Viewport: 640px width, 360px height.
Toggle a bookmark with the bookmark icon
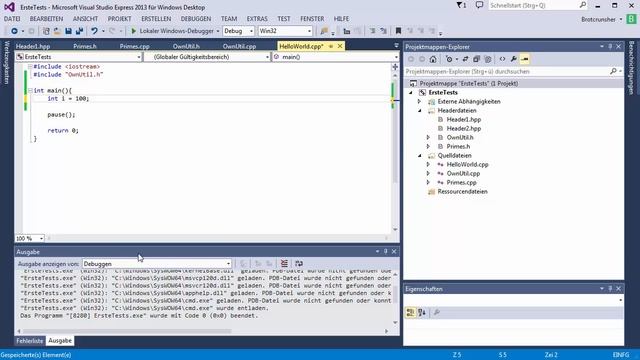tap(398, 31)
